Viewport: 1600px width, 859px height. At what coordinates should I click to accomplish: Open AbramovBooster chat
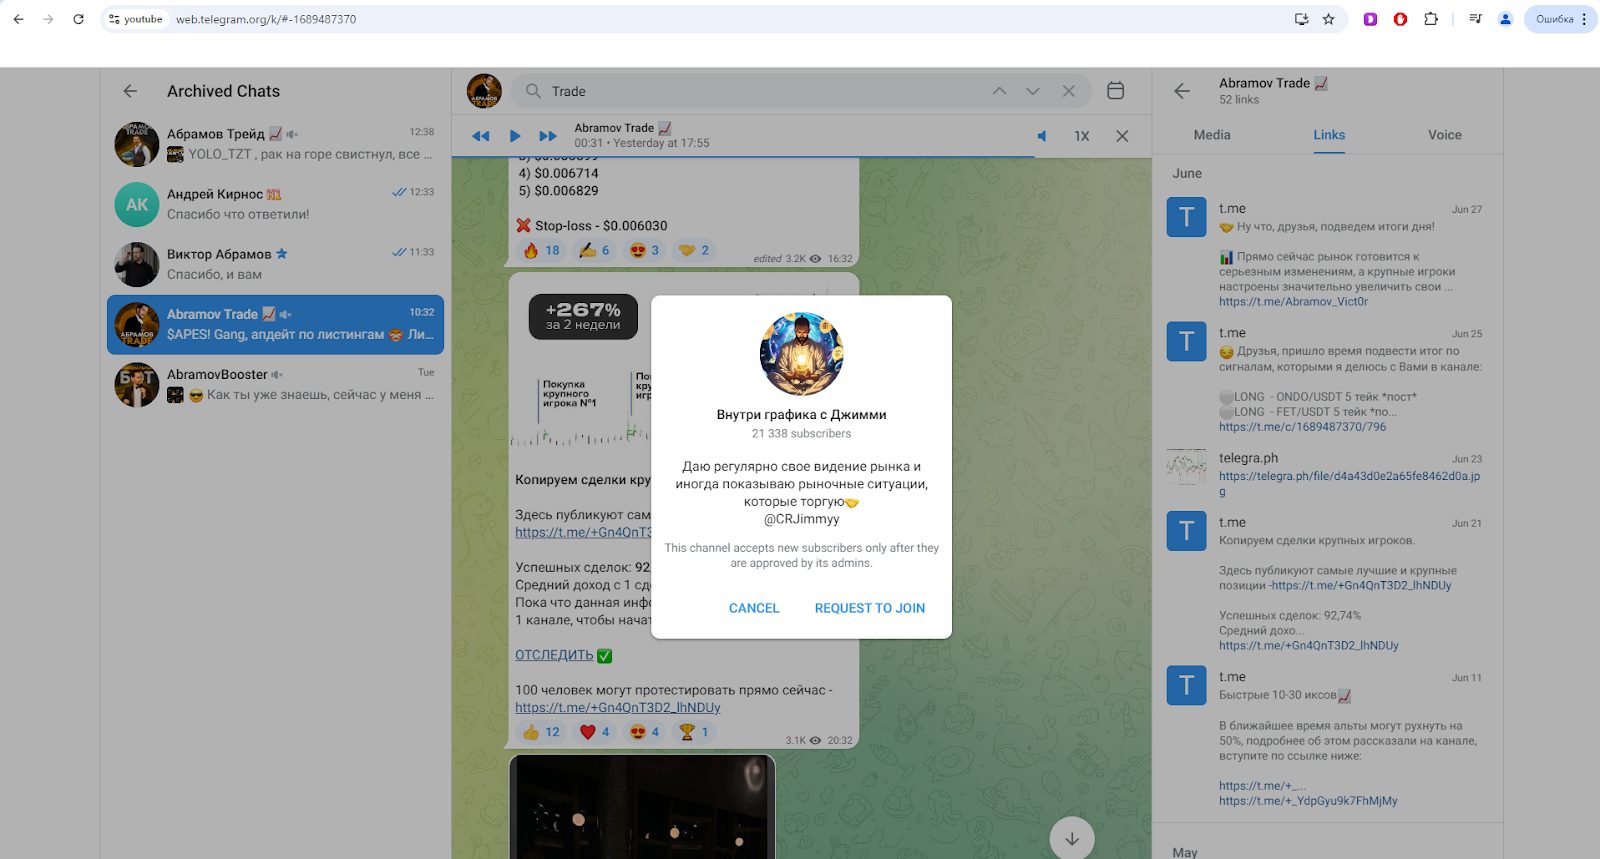(275, 385)
